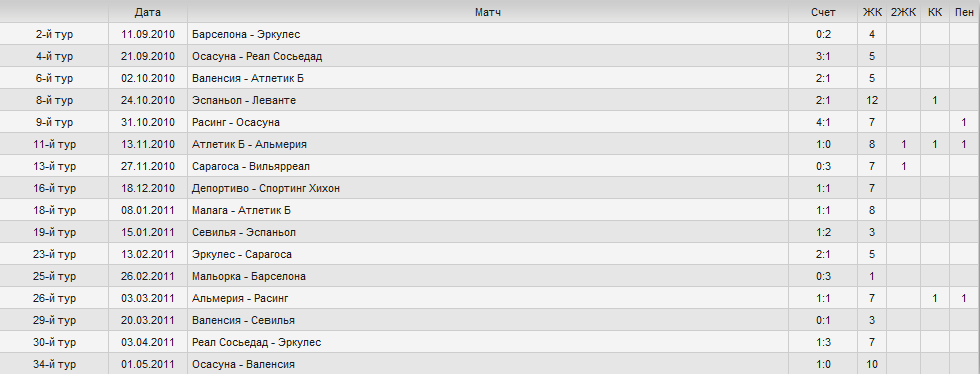Click the 2ЖК column header

click(903, 13)
